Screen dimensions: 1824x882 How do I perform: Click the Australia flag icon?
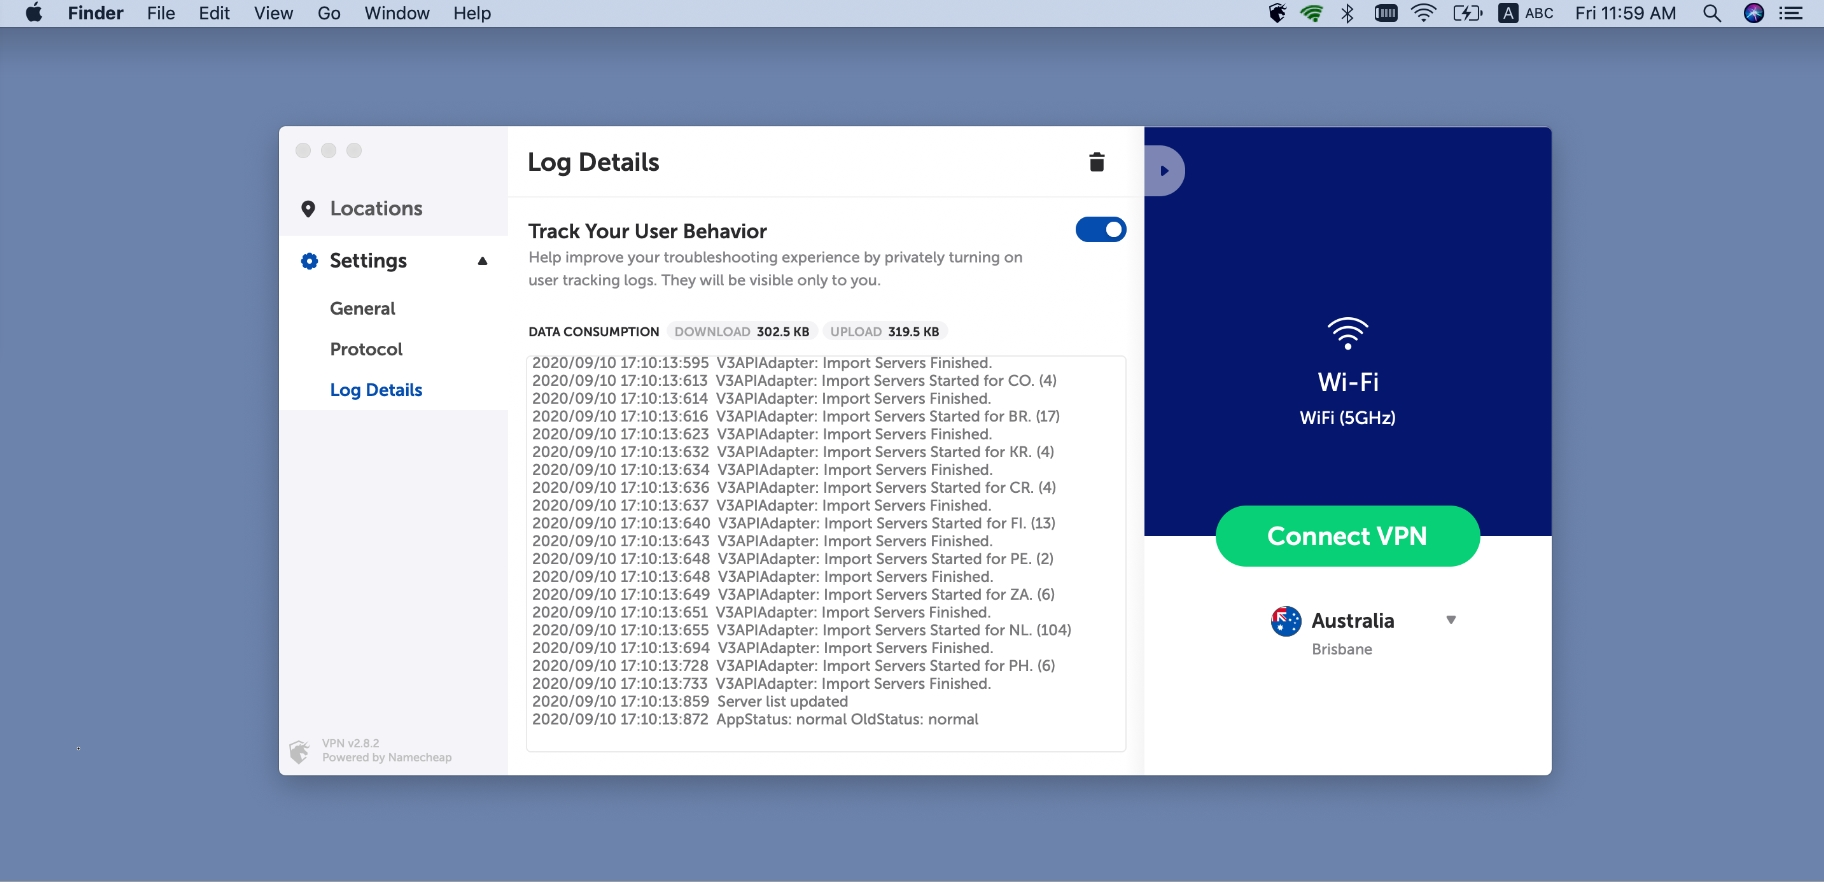[1286, 621]
